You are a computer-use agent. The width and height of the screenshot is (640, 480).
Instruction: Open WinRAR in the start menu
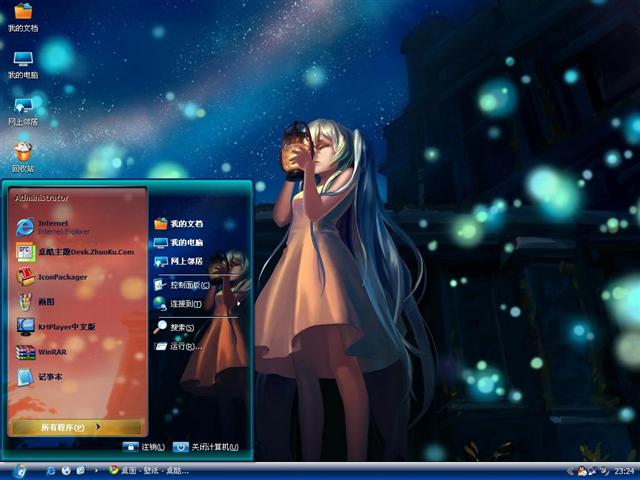point(50,352)
